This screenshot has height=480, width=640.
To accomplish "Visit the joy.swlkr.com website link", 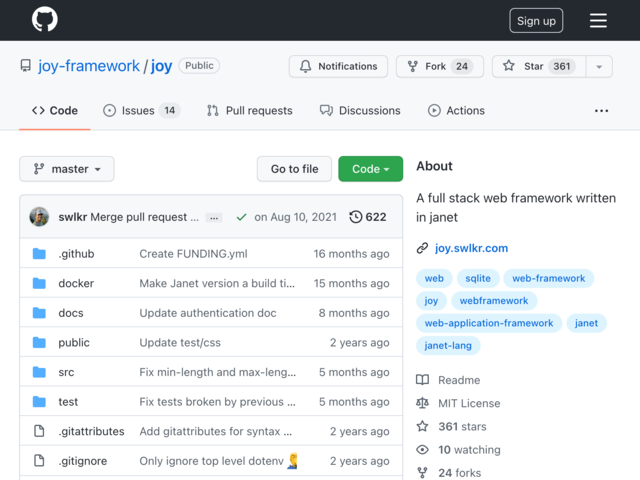I will click(x=471, y=248).
